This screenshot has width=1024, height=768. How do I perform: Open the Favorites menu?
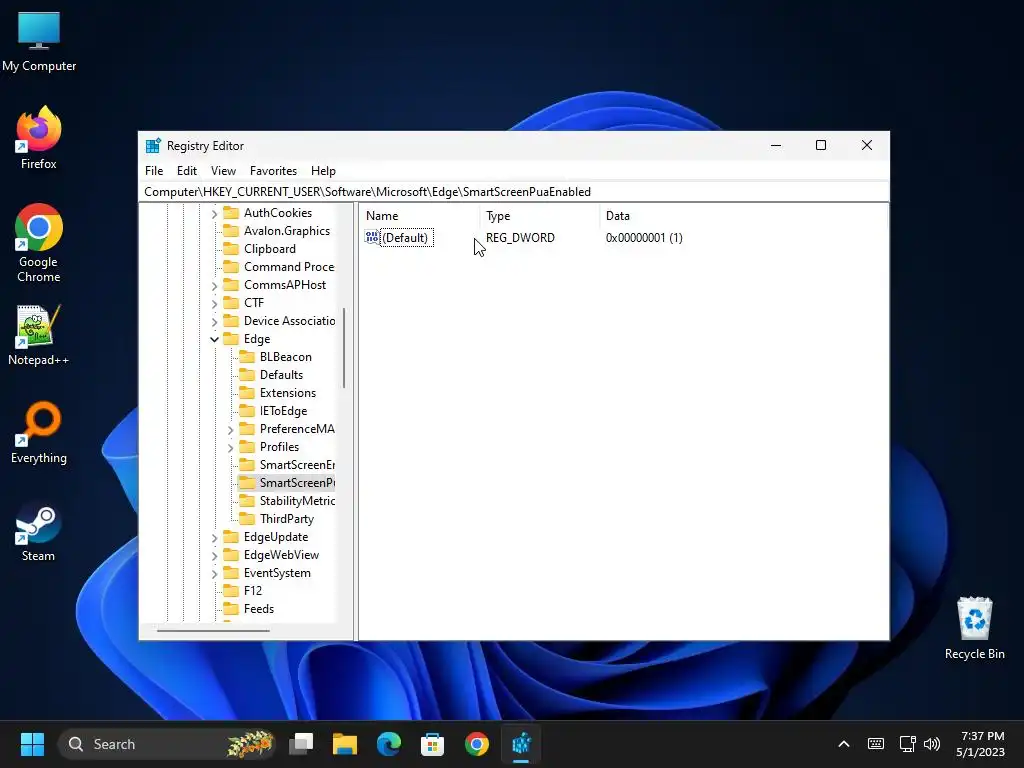(273, 171)
